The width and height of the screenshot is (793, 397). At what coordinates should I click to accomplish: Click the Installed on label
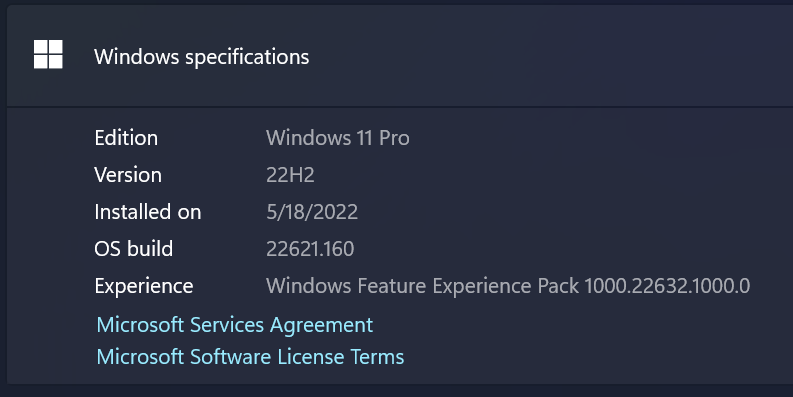tap(148, 212)
